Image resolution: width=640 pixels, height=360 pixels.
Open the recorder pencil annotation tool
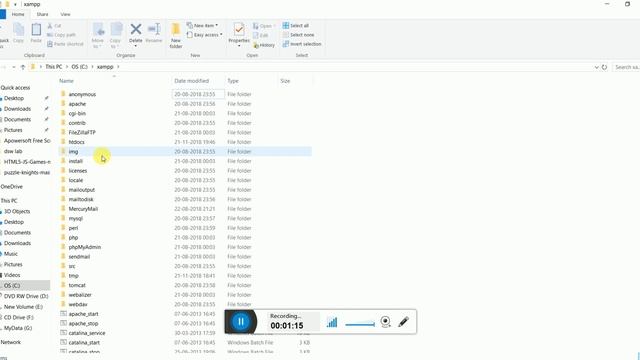[403, 322]
